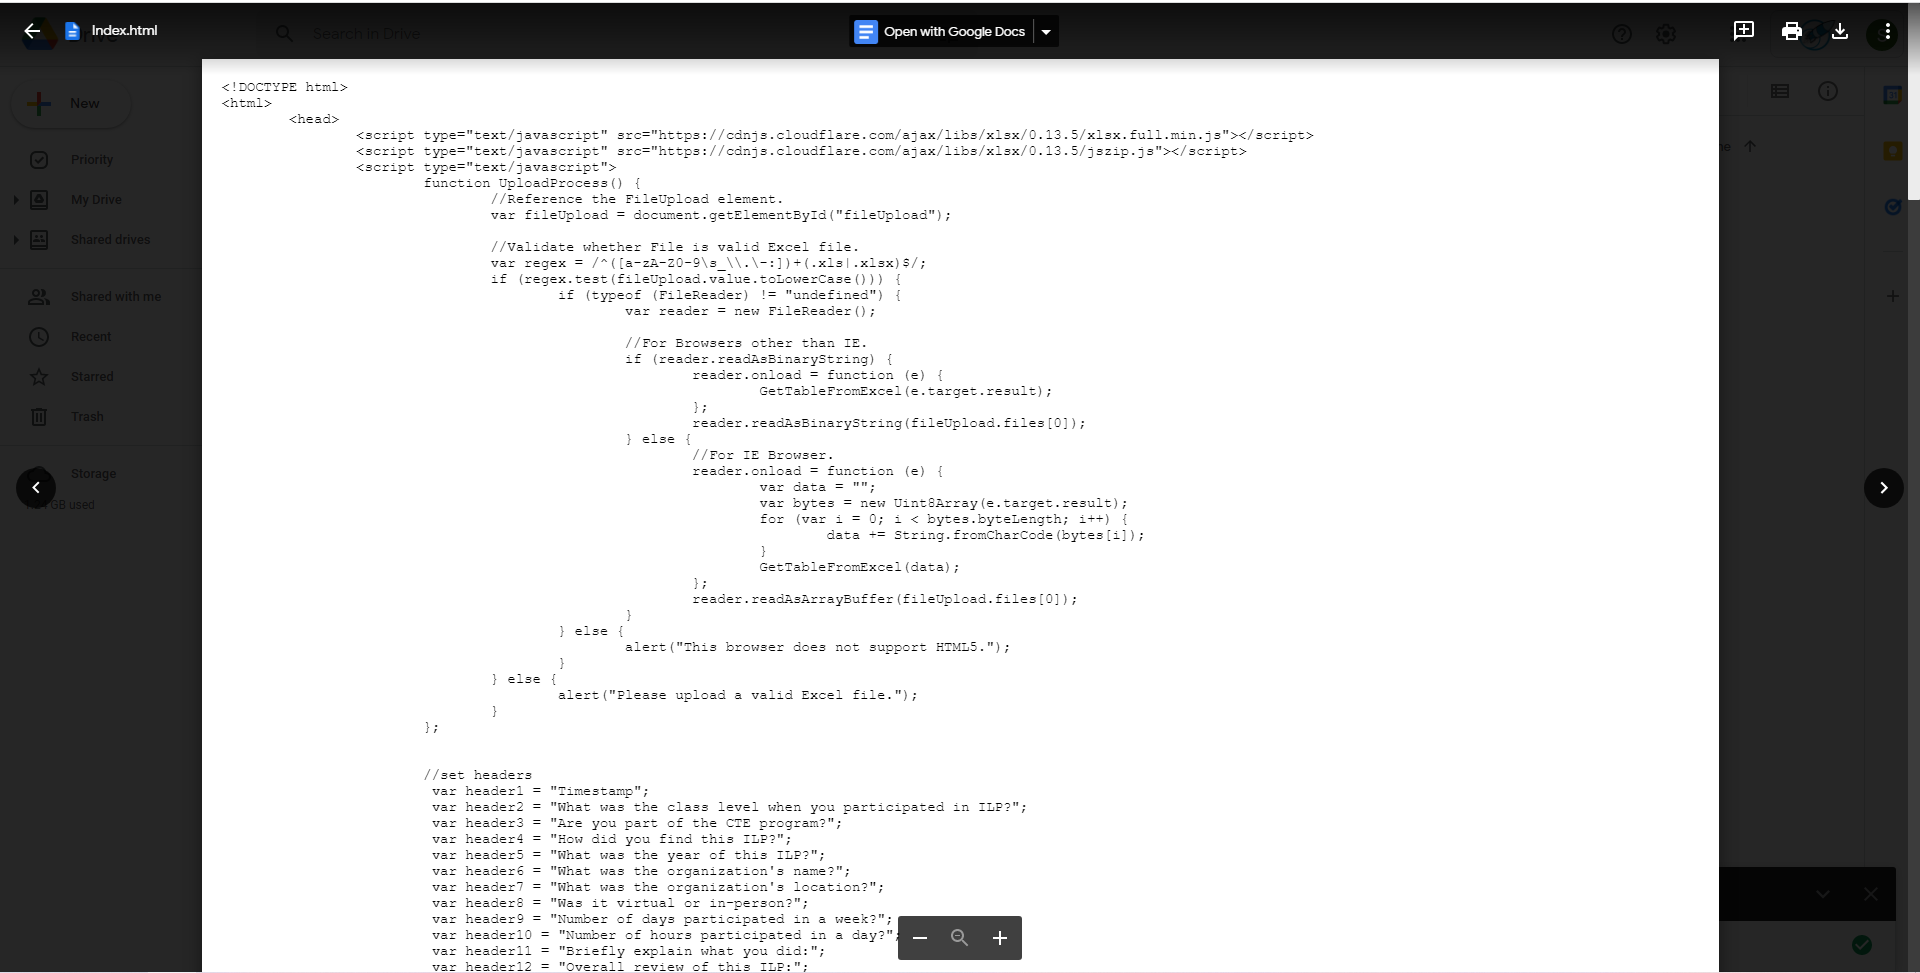Click Open with Google Docs button
The width and height of the screenshot is (1920, 973).
pos(941,32)
